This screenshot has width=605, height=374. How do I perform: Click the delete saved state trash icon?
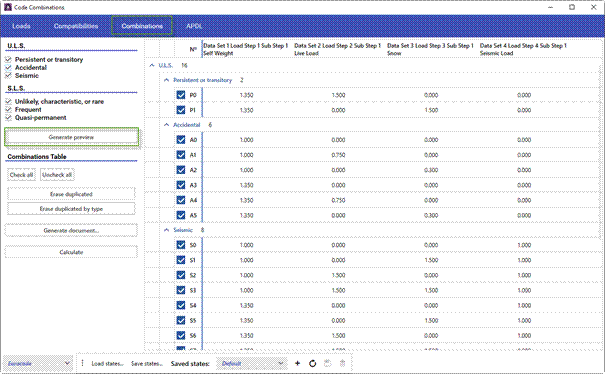(x=342, y=364)
